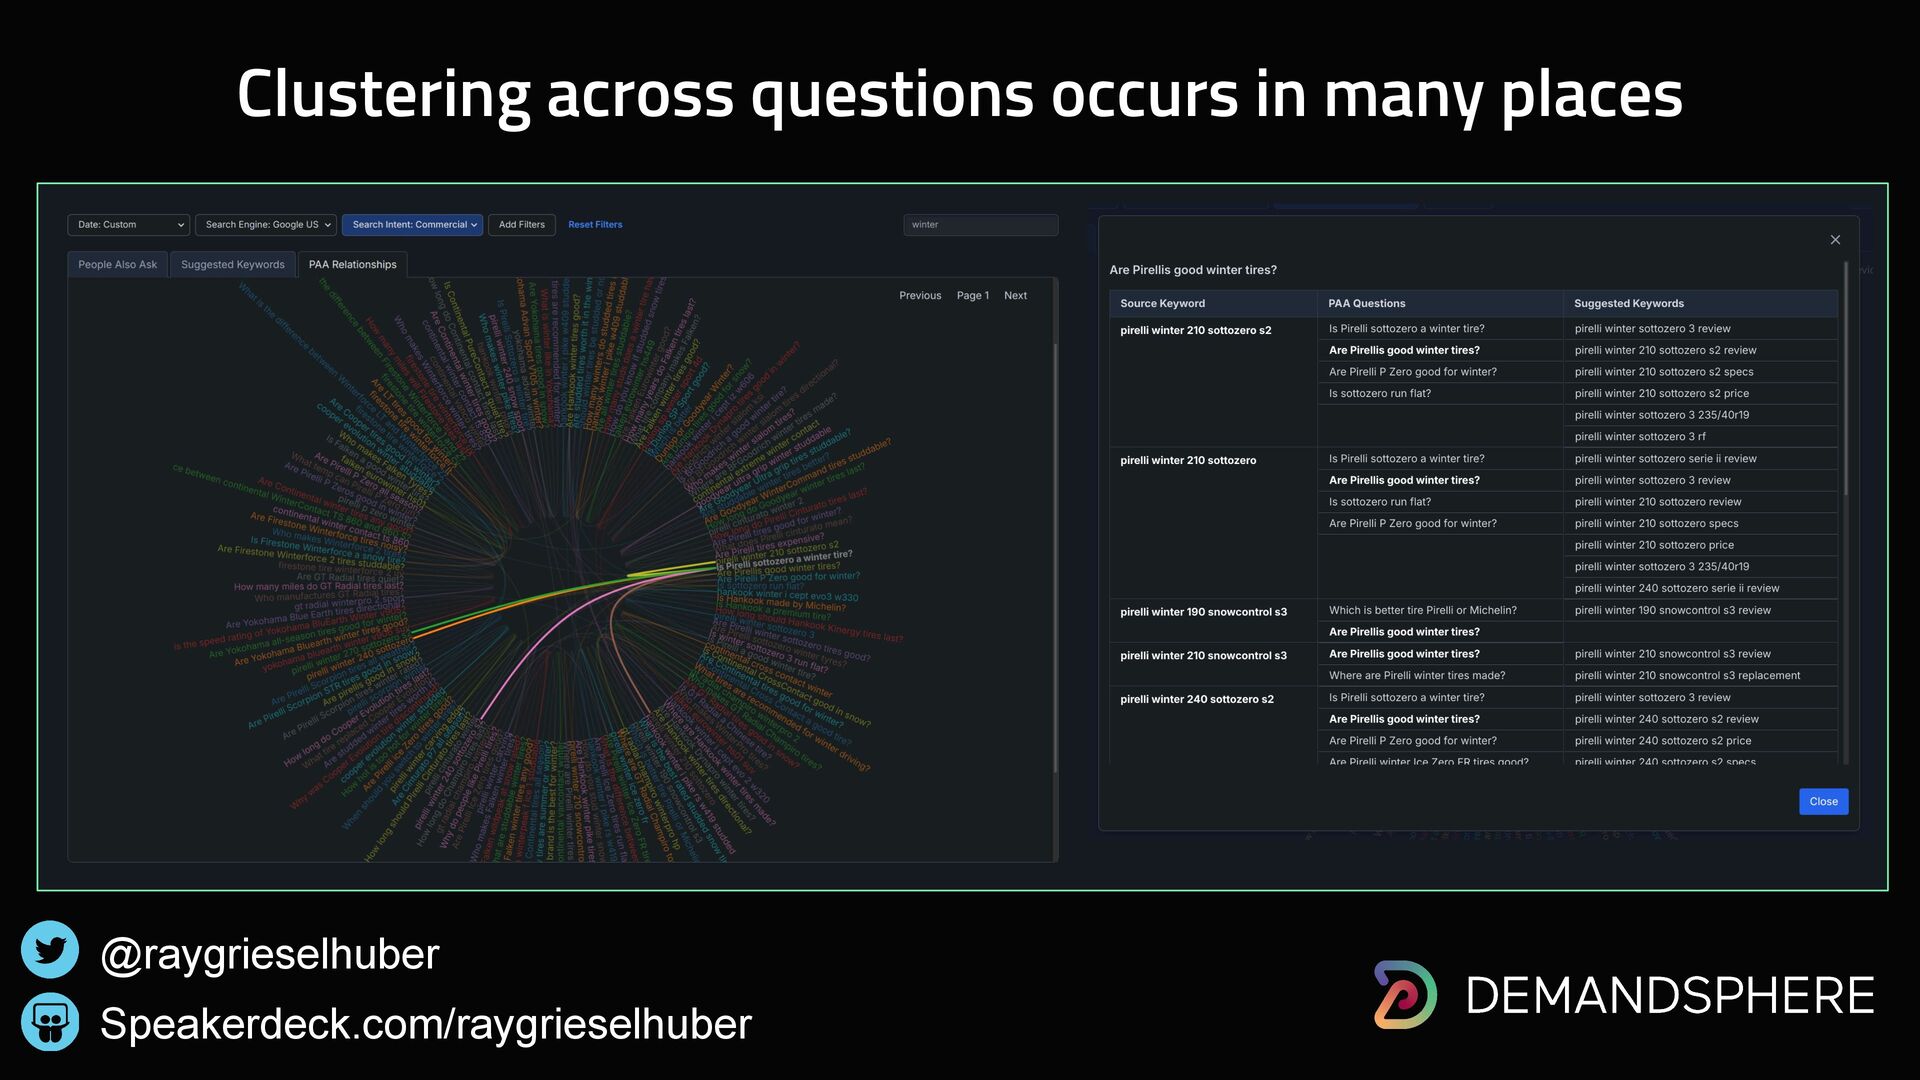Viewport: 1920px width, 1080px height.
Task: Go to the Next page
Action: point(1015,296)
